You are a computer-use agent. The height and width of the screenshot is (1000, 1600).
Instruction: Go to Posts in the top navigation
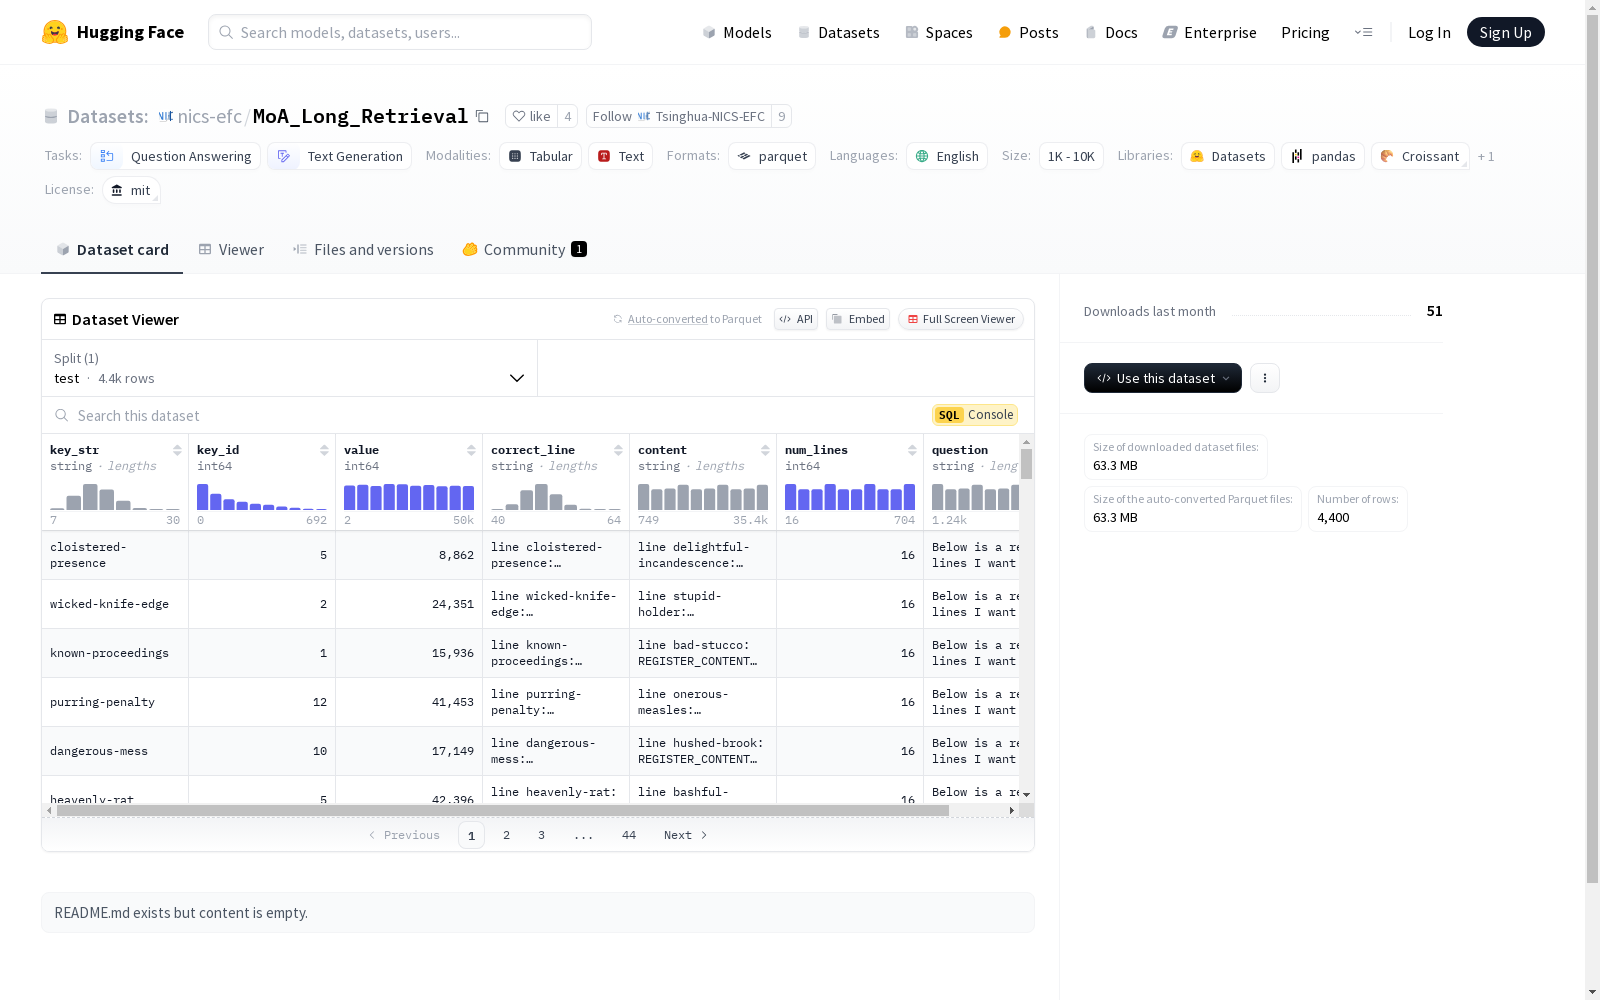pyautogui.click(x=1028, y=32)
